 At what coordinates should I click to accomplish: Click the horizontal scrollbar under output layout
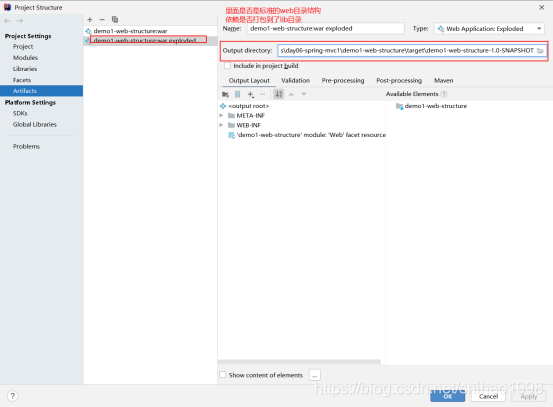(x=299, y=362)
